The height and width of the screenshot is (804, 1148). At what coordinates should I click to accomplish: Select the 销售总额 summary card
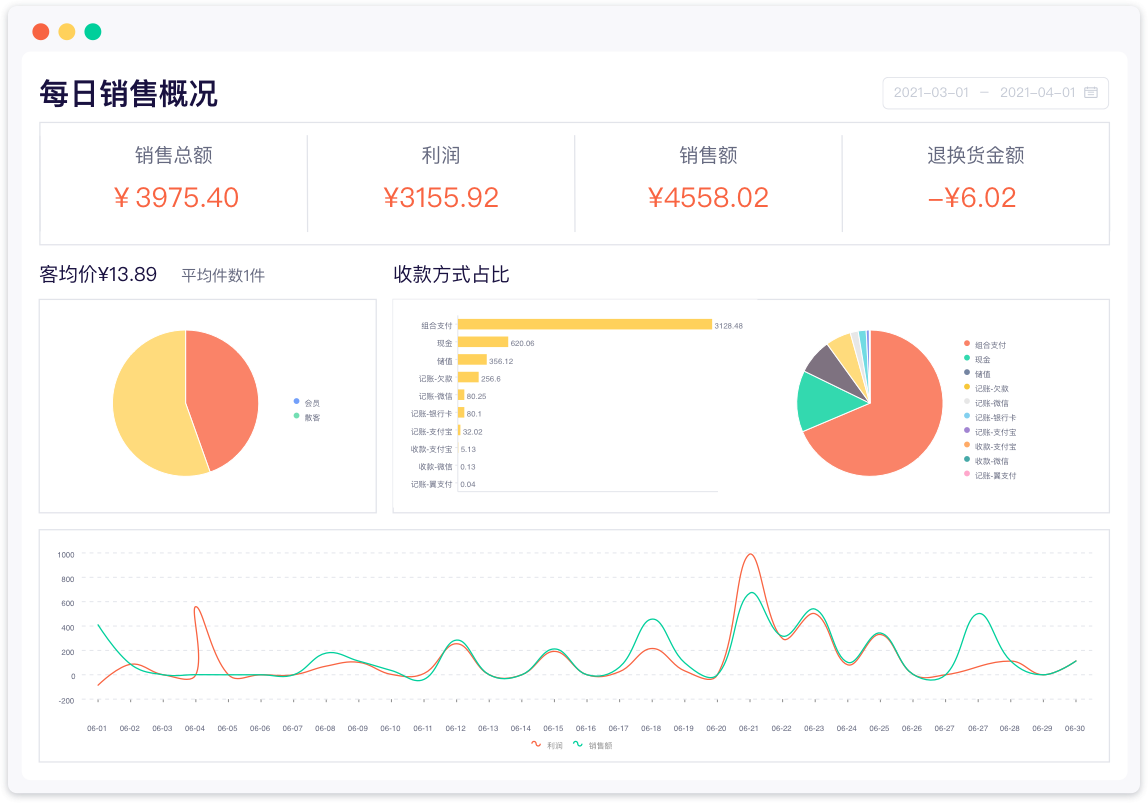(174, 183)
